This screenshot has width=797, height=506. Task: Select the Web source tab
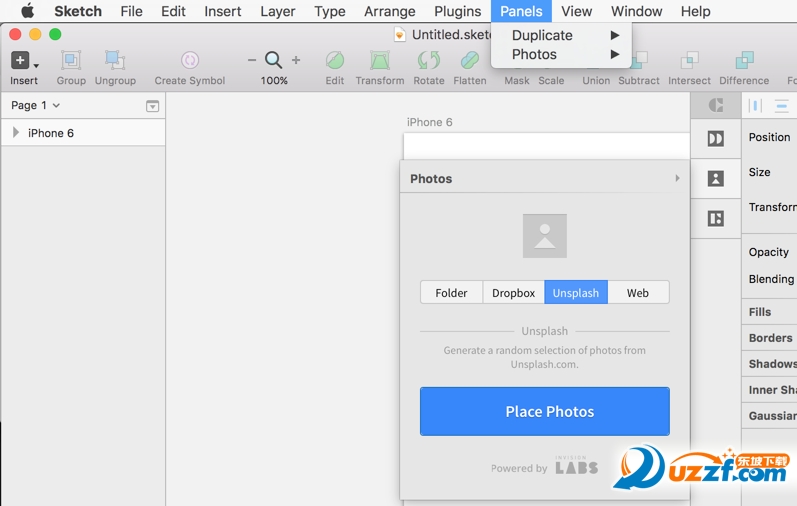click(x=638, y=292)
